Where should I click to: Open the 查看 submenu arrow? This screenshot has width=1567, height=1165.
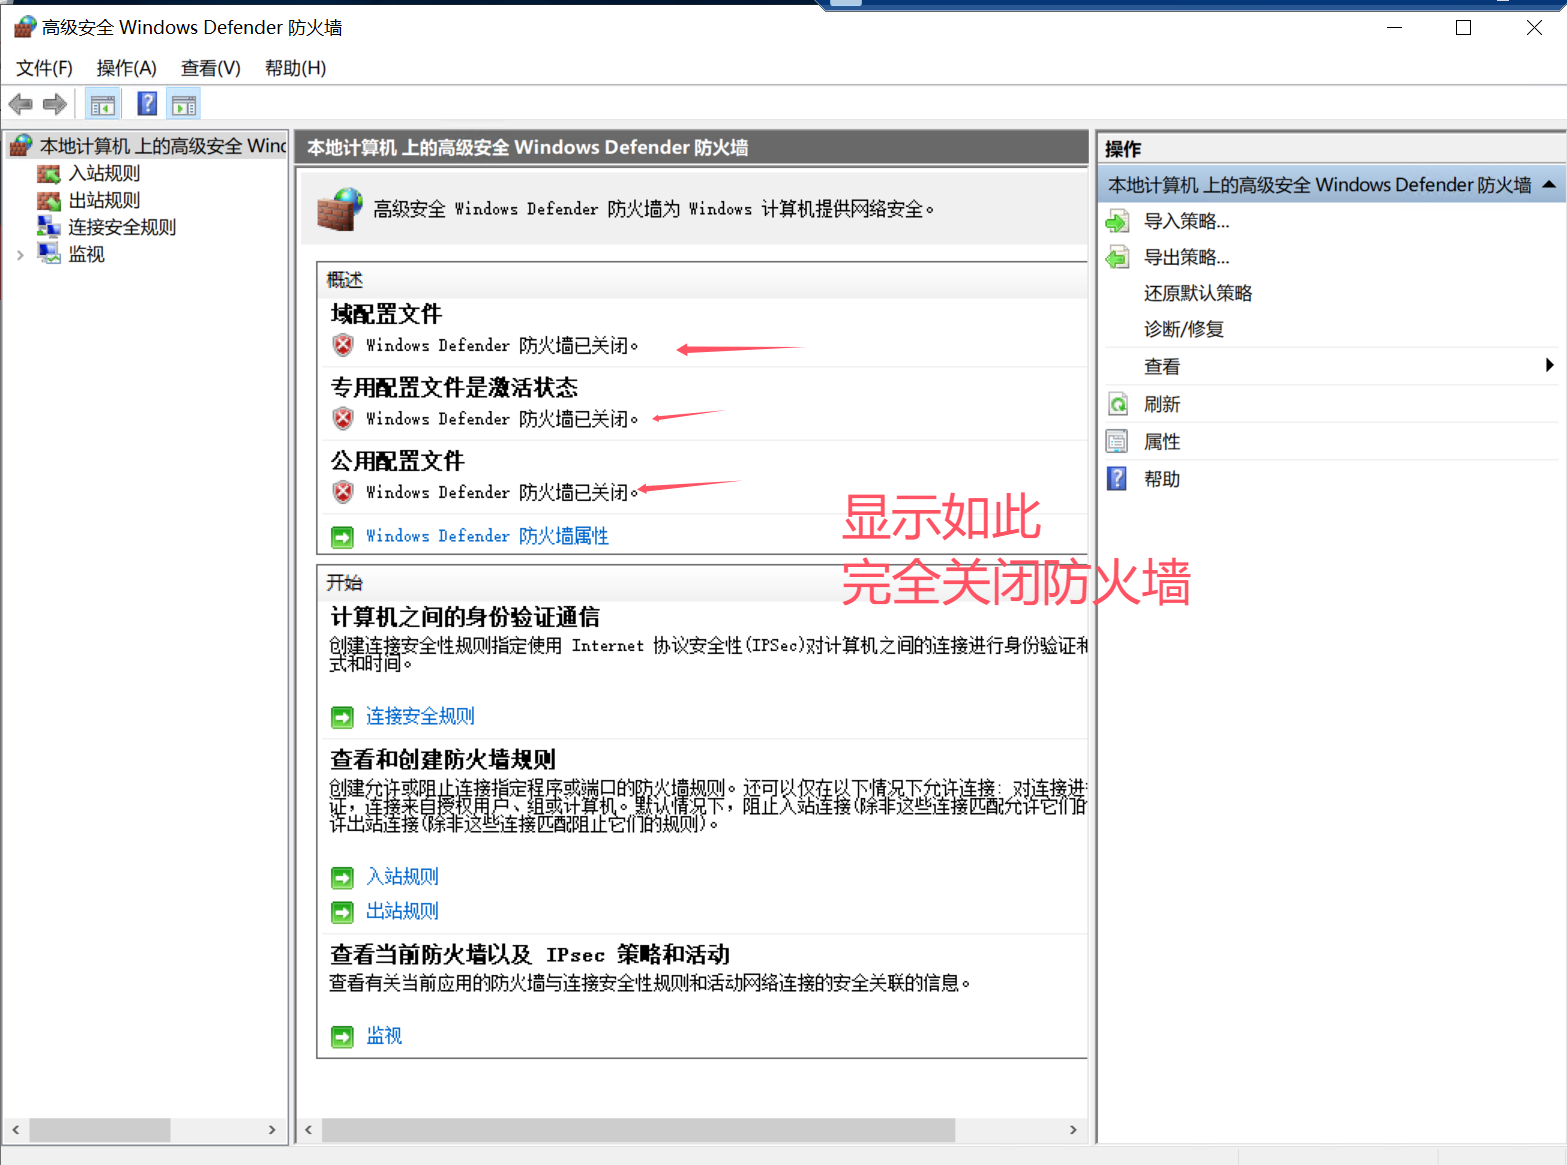(1549, 365)
